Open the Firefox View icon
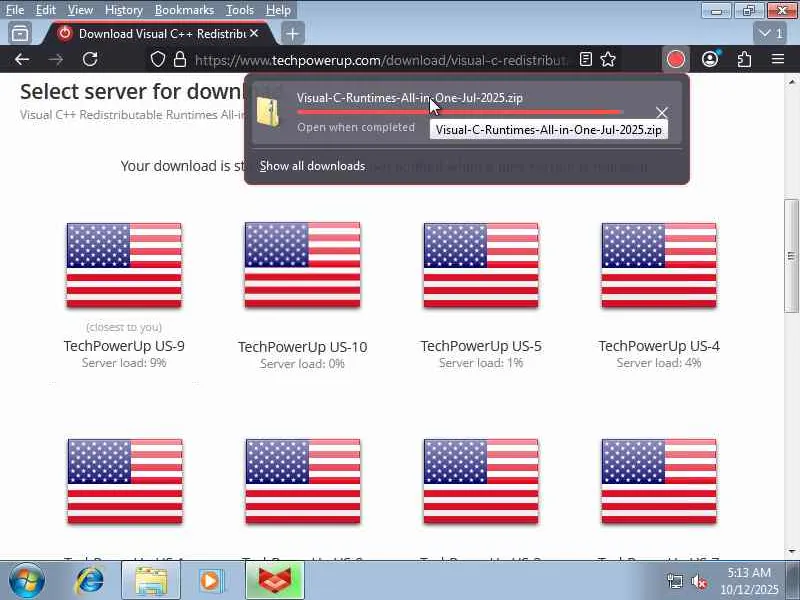 pos(20,34)
